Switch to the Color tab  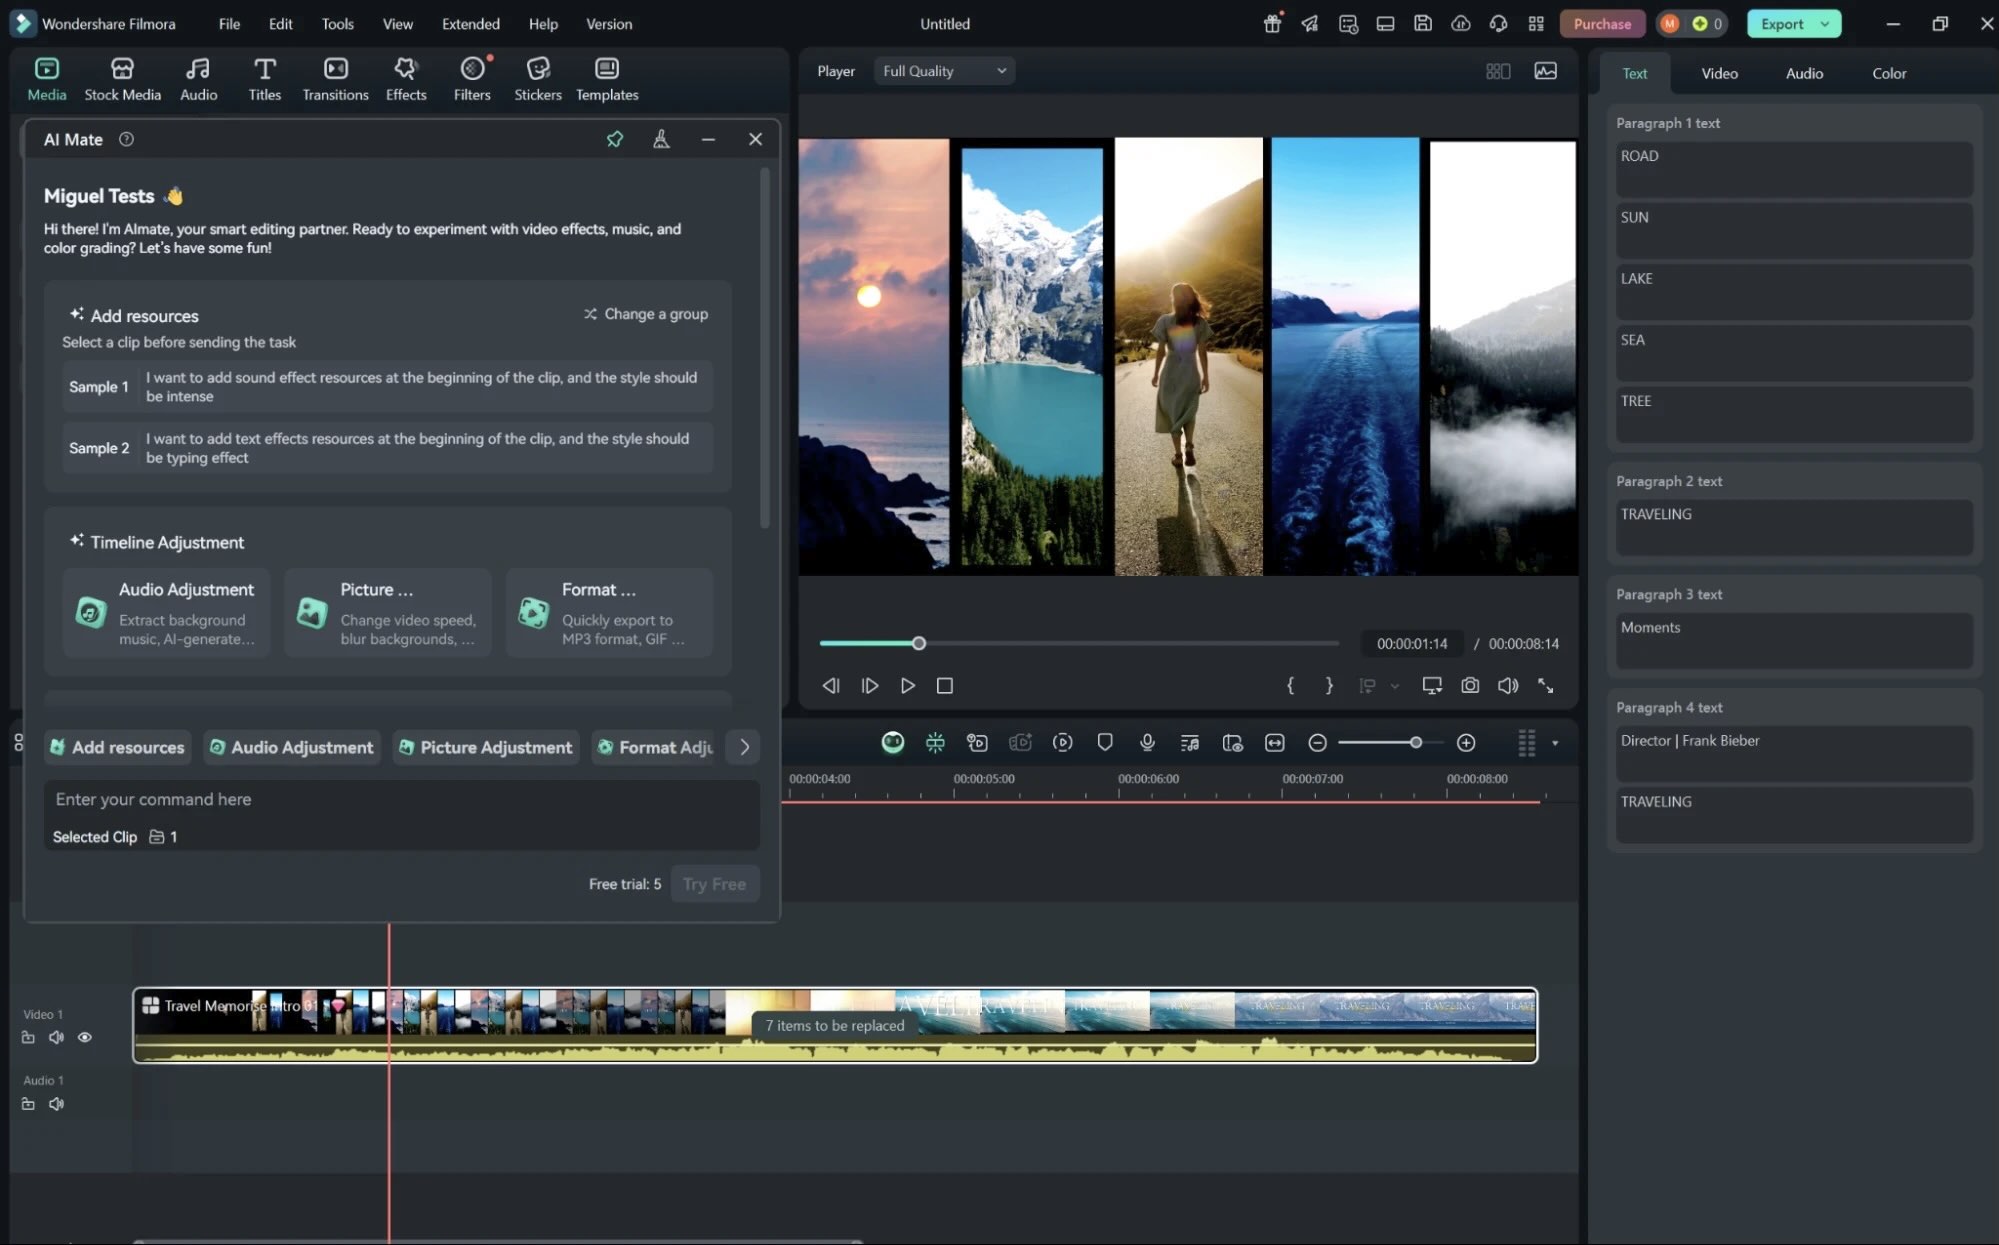tap(1888, 72)
